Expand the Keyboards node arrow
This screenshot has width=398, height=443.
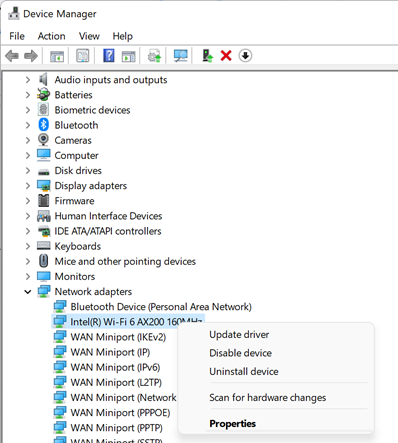coord(28,246)
